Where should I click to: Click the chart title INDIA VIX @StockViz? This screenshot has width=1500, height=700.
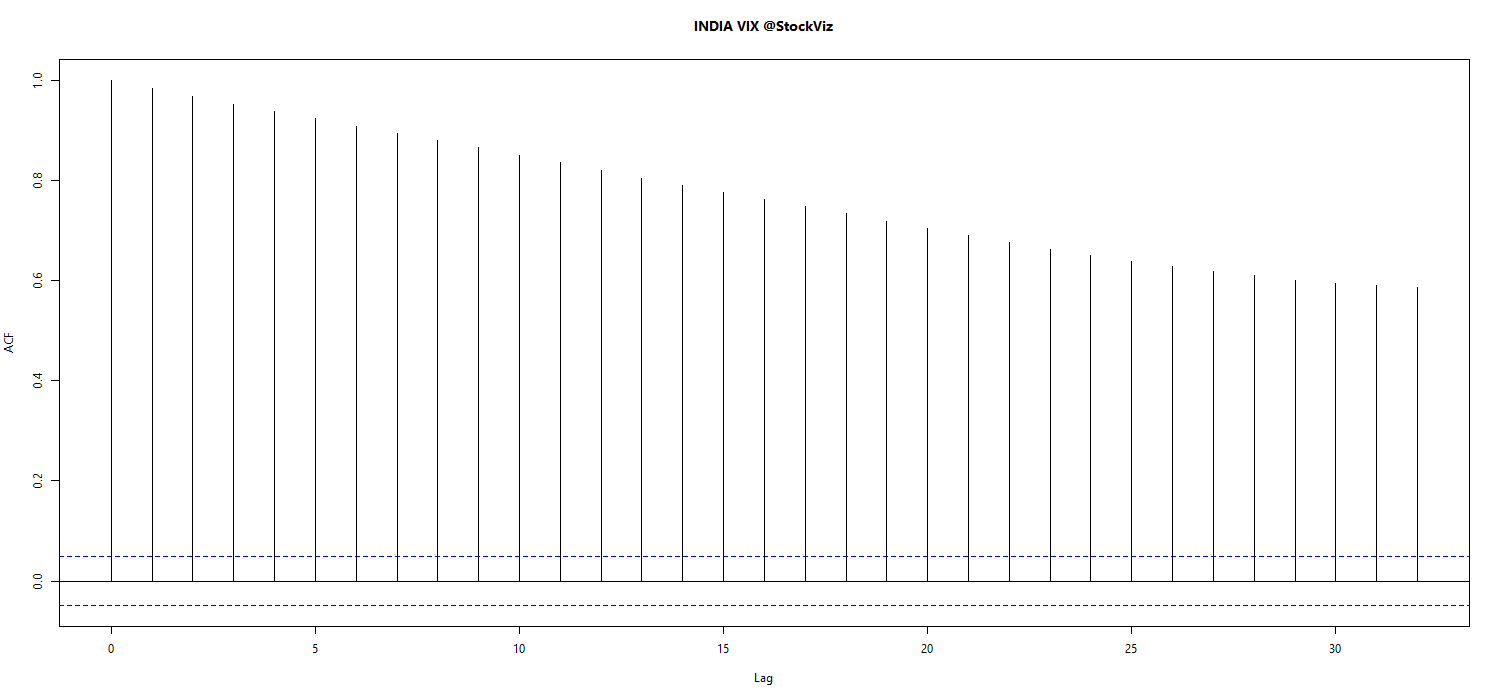tap(763, 27)
